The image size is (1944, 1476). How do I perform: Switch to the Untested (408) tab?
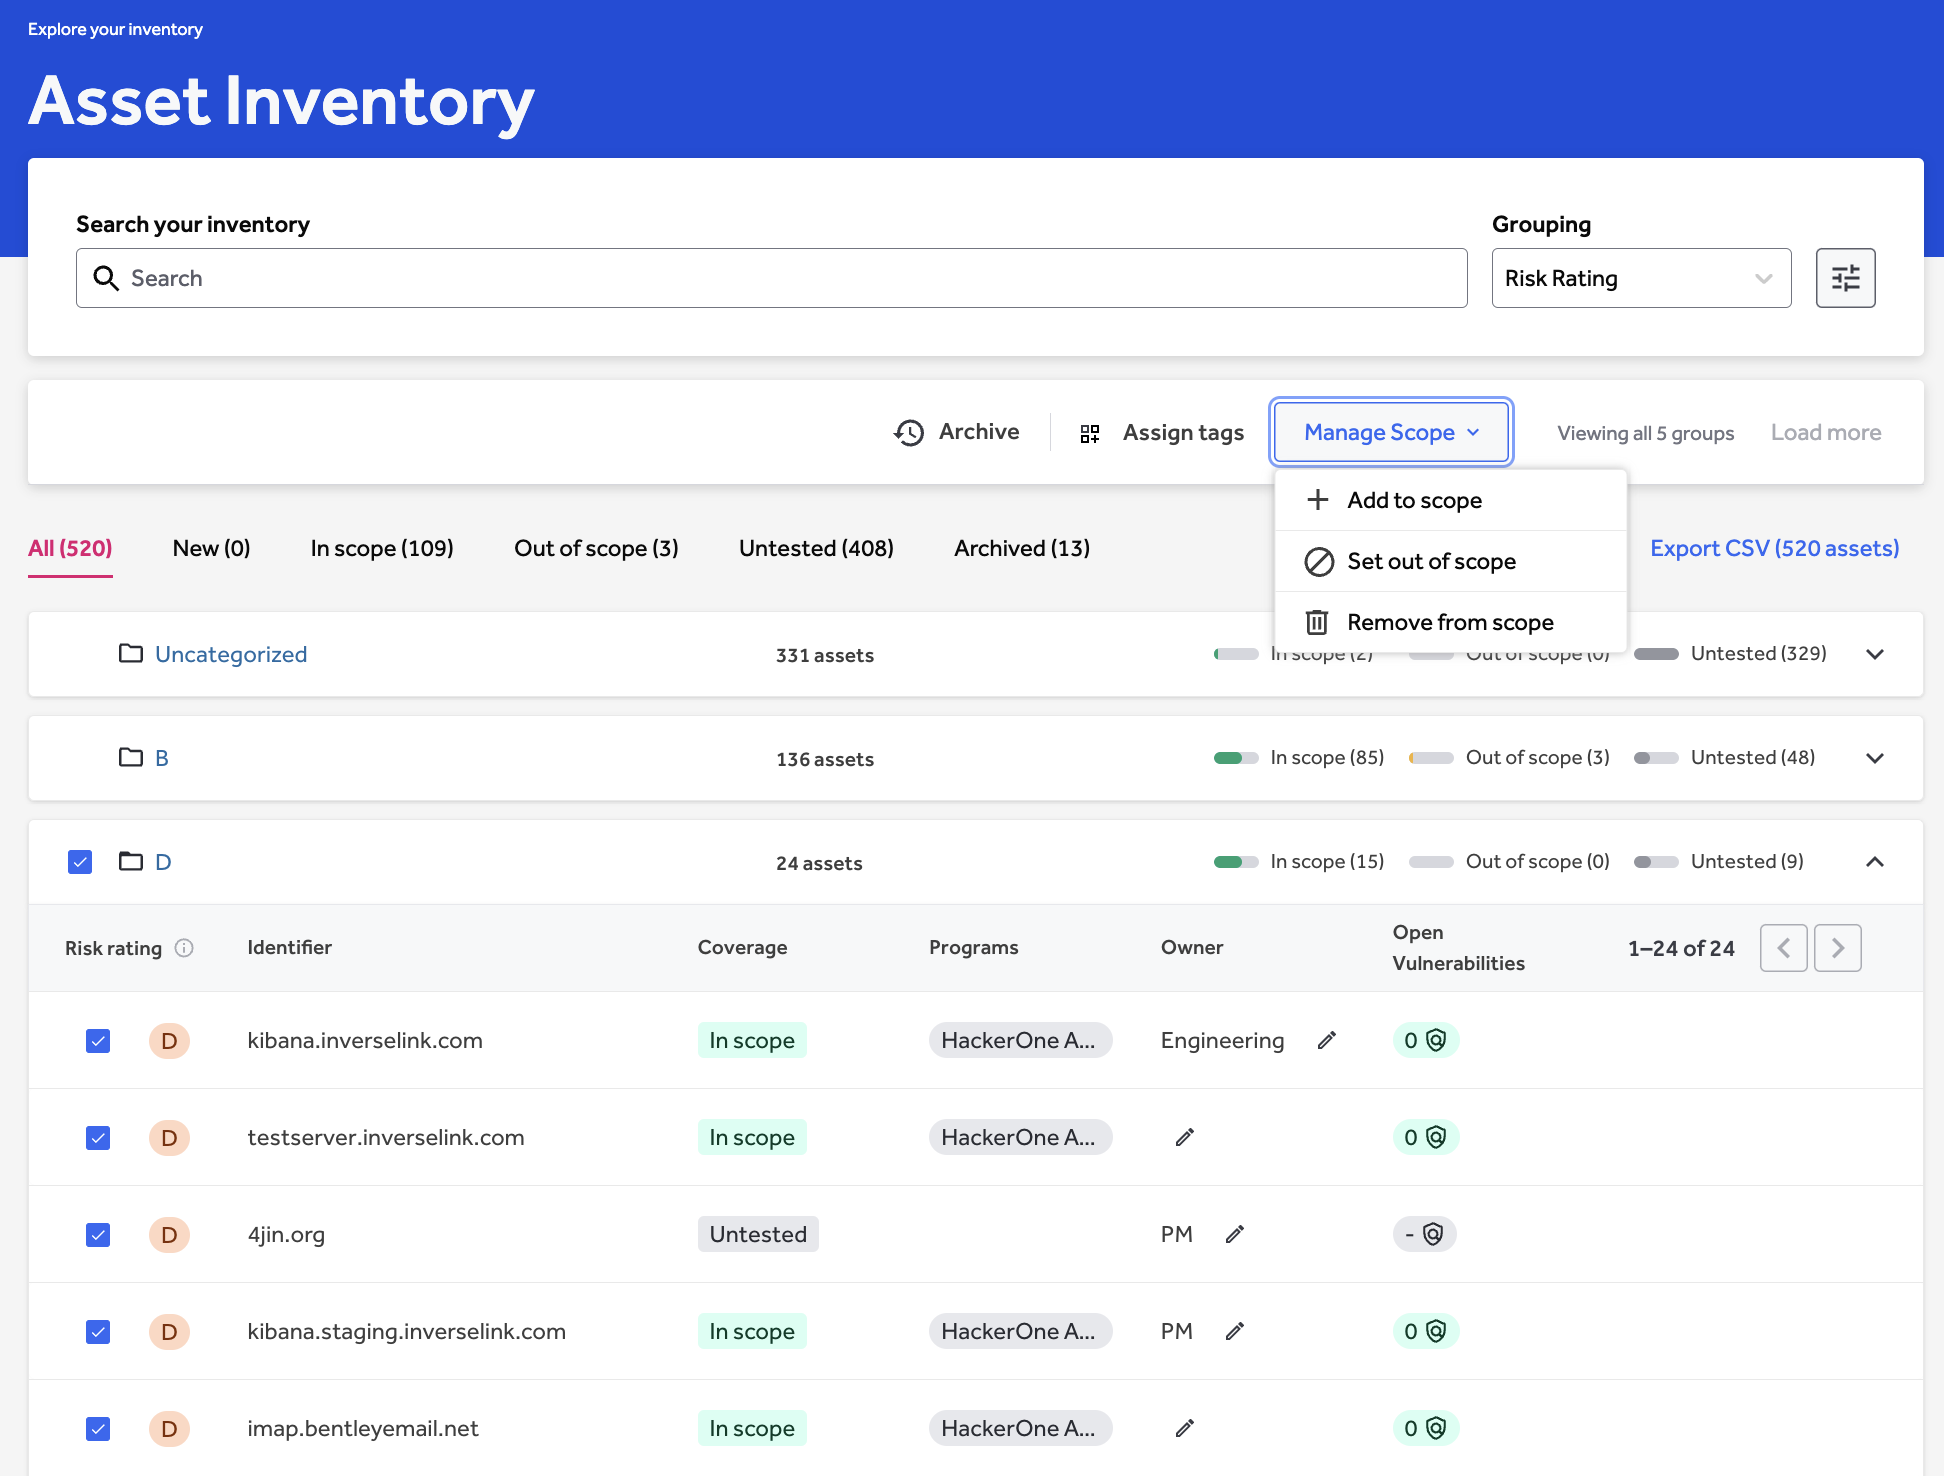(816, 549)
